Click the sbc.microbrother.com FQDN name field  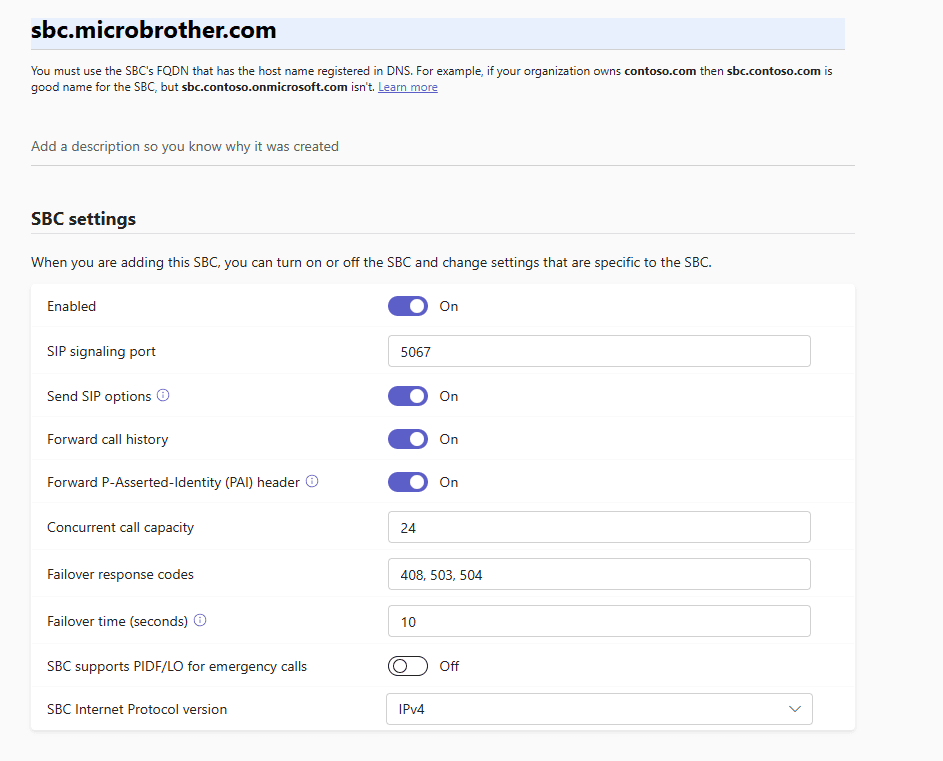437,32
